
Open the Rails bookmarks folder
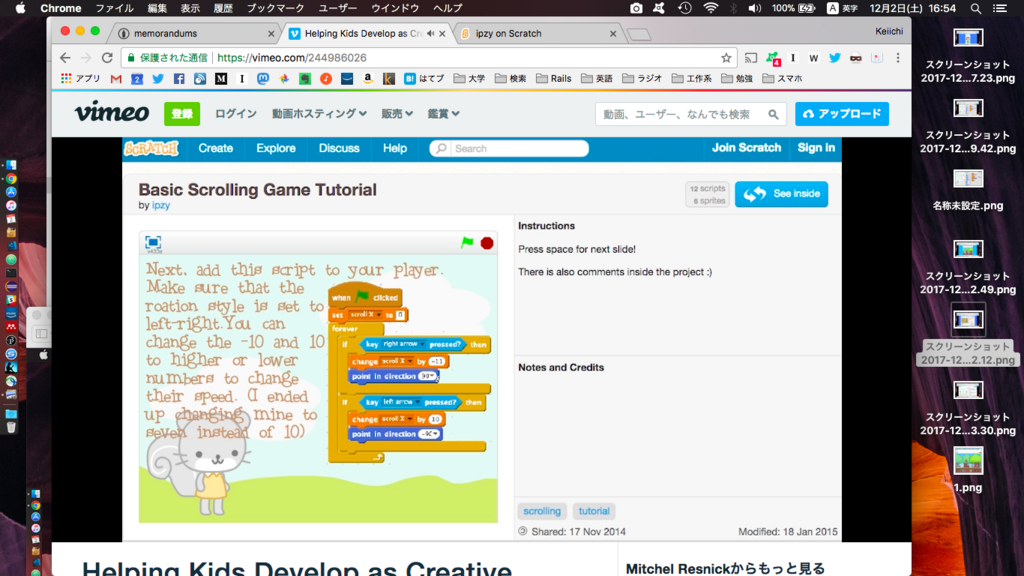pos(554,78)
